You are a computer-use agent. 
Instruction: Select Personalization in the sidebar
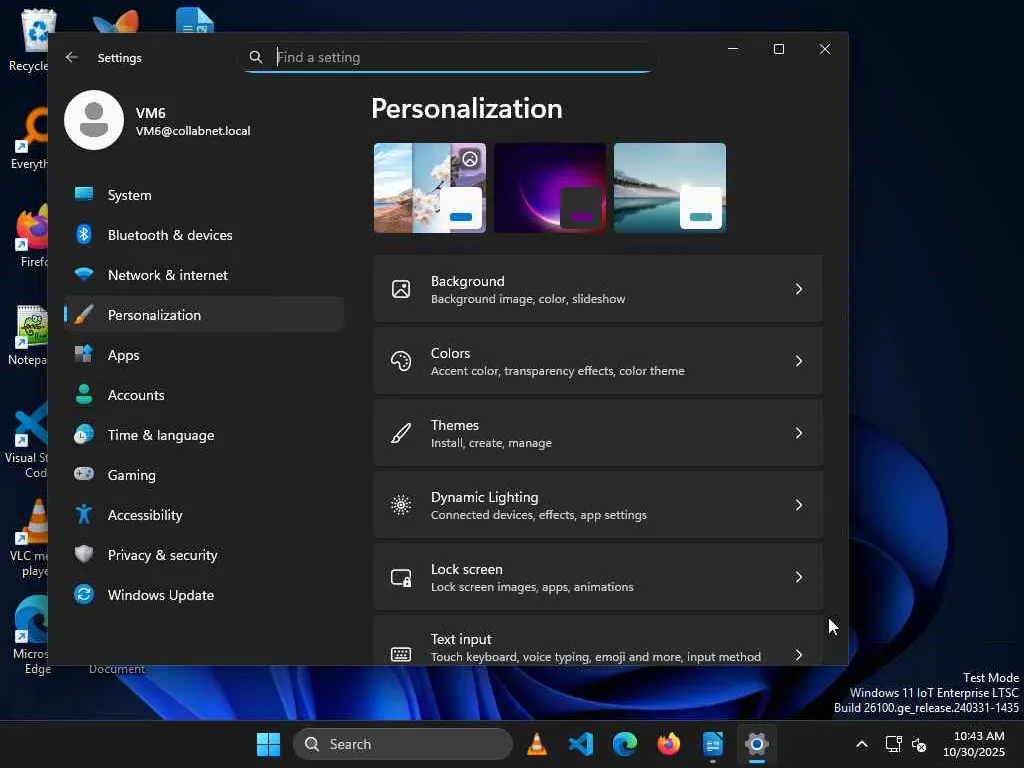click(204, 315)
